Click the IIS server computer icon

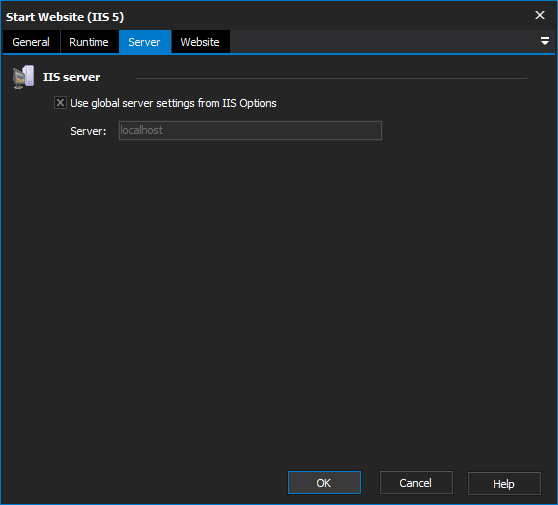23,77
